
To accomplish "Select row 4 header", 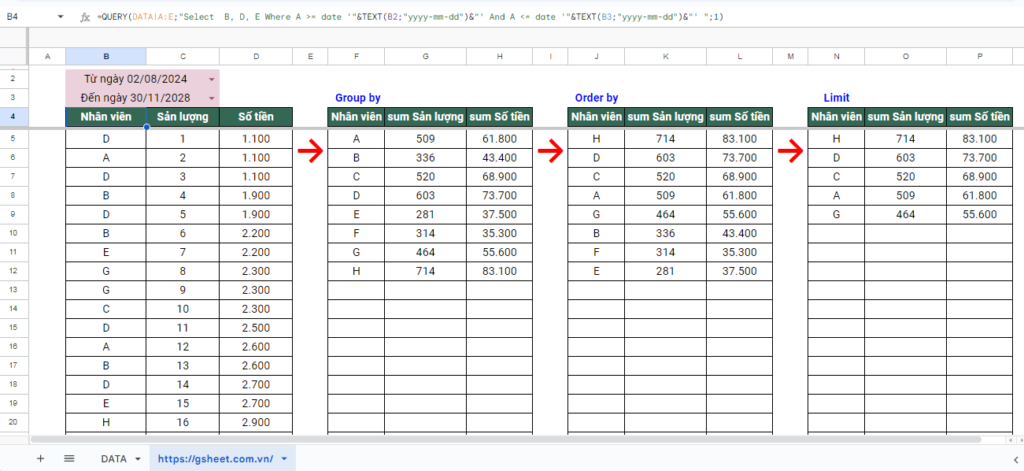I will click(14, 118).
